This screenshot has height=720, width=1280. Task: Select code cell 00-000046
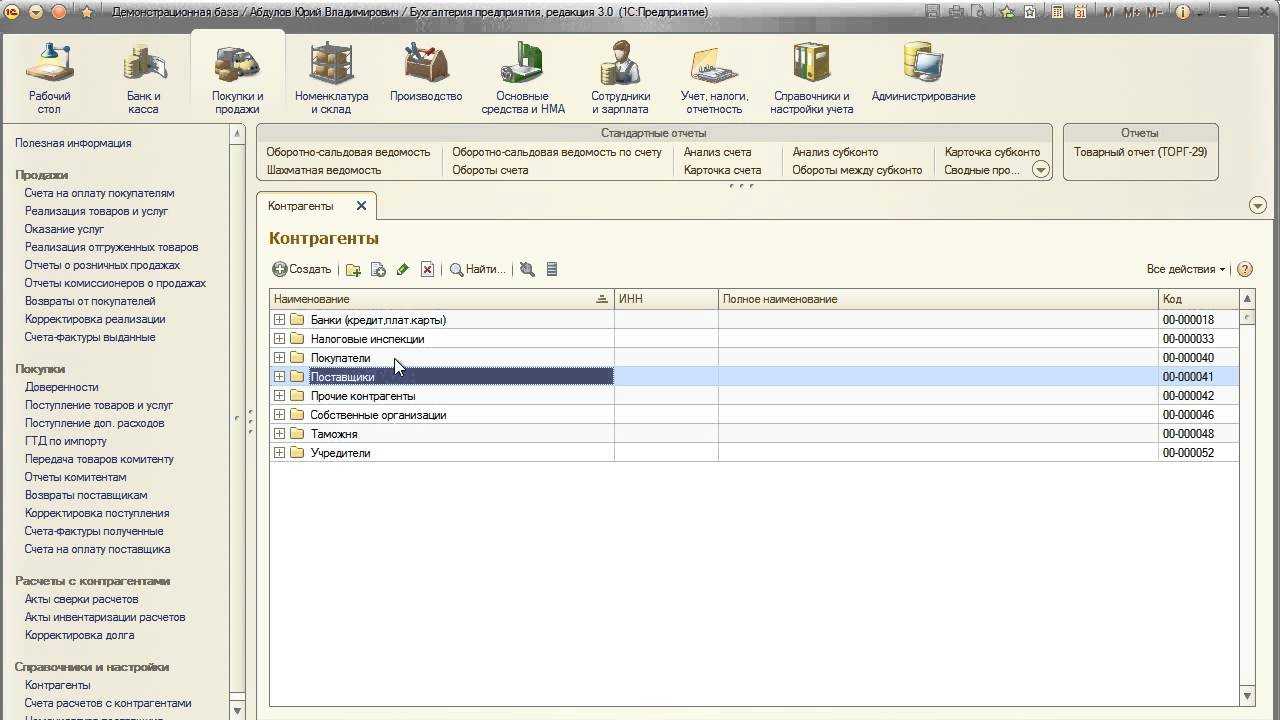click(x=1198, y=415)
